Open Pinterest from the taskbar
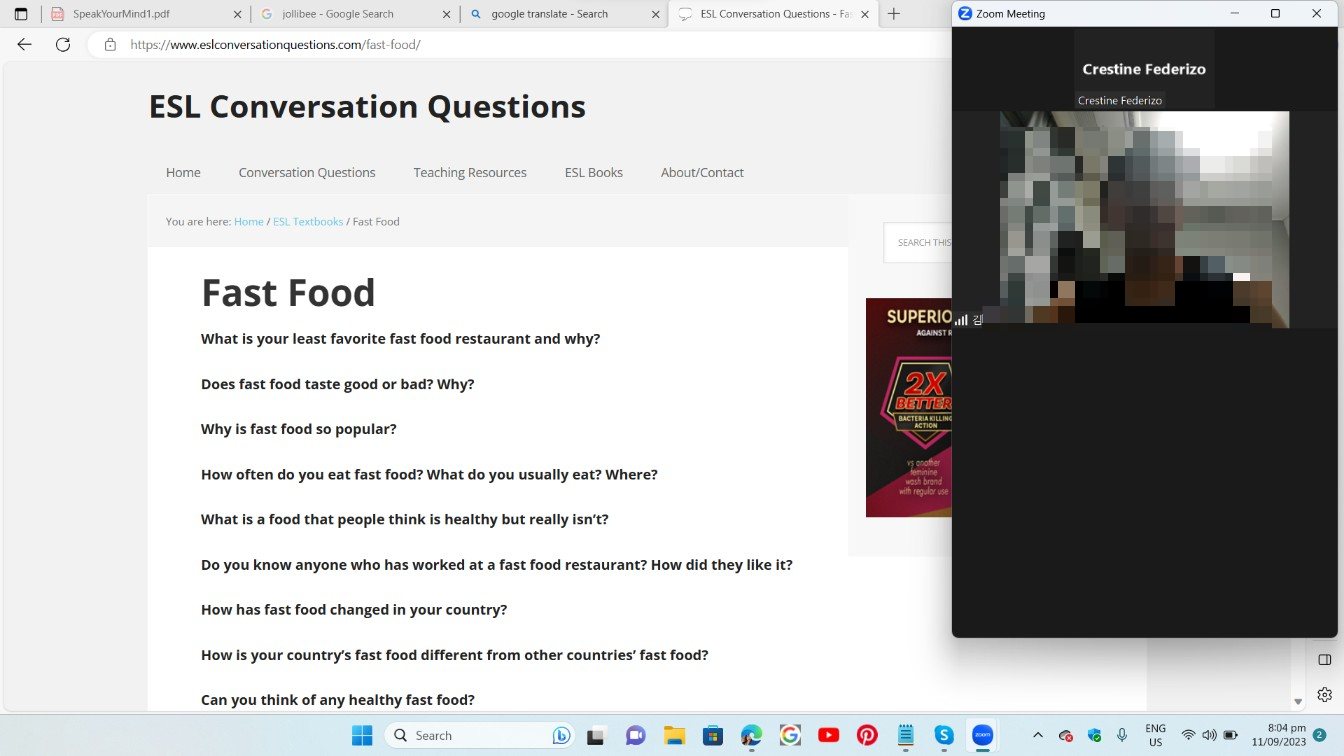The image size is (1344, 756). pyautogui.click(x=867, y=735)
